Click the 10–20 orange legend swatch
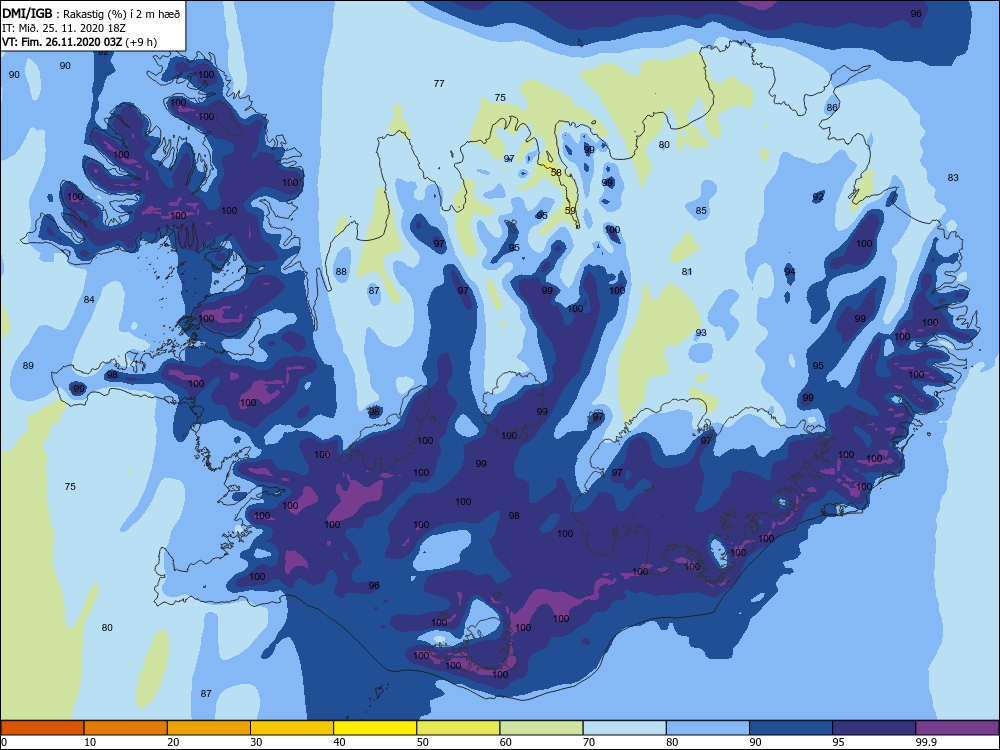This screenshot has width=1000, height=750. [126, 728]
